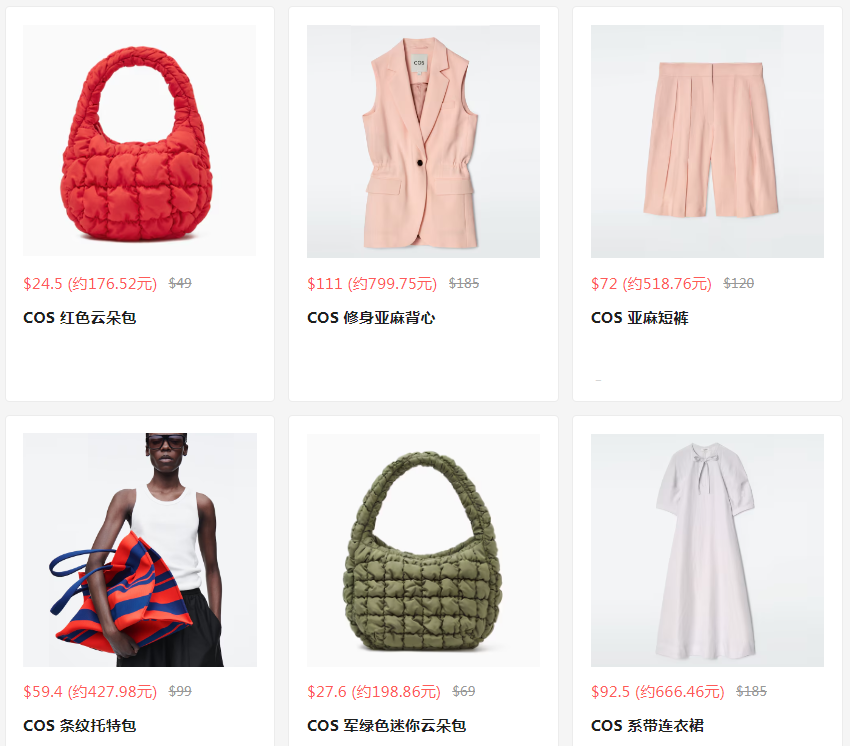Click the title COS 系带连衣裙
The height and width of the screenshot is (746, 850).
pos(647,725)
